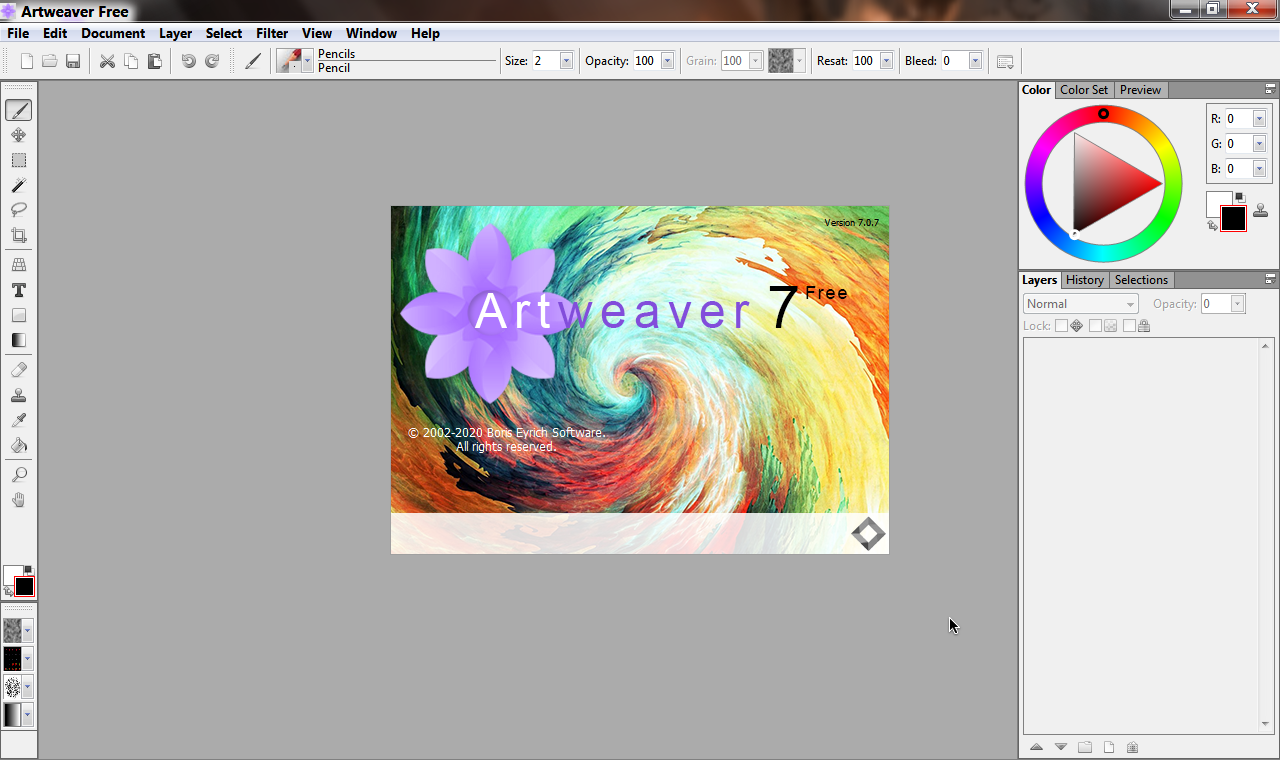
Task: Open the brush Opacity dropdown in toolbar
Action: point(667,61)
